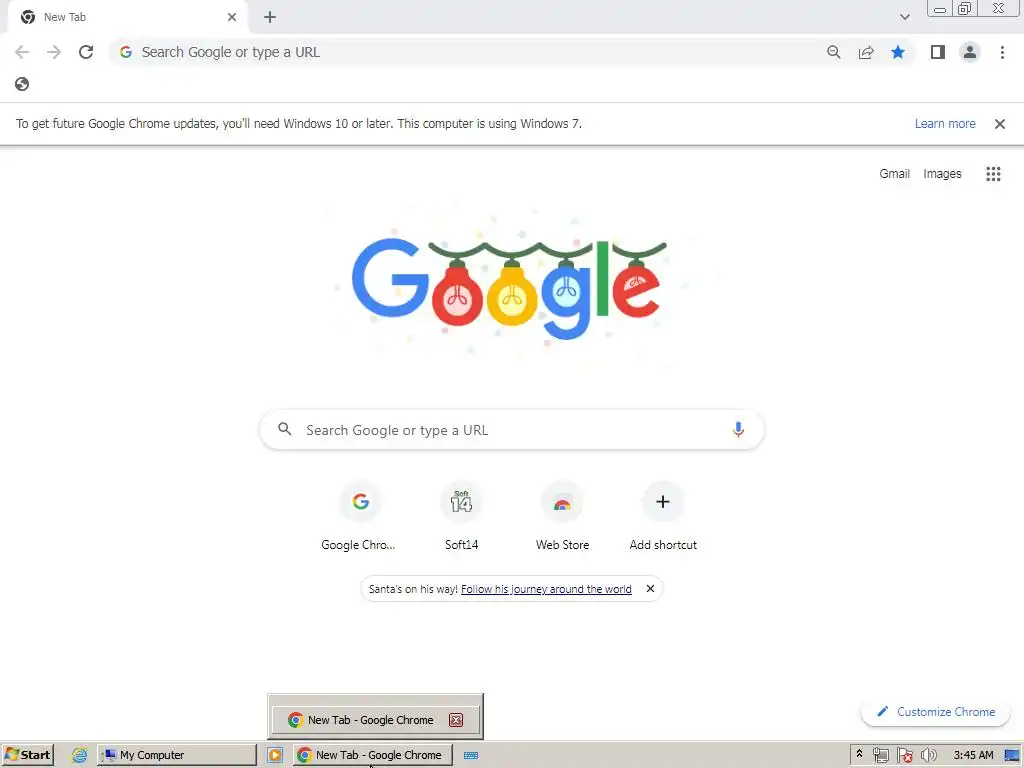Click the network tray icon
1024x768 pixels.
pyautogui.click(x=880, y=755)
